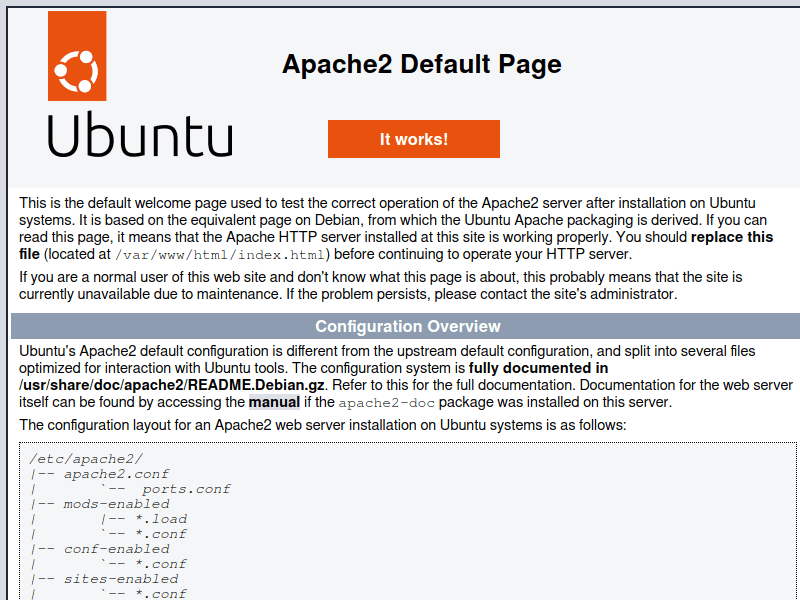Image resolution: width=800 pixels, height=600 pixels.
Task: Click the bold /usr/share/doc/apache2/README.Debian.gz path
Action: (x=172, y=385)
